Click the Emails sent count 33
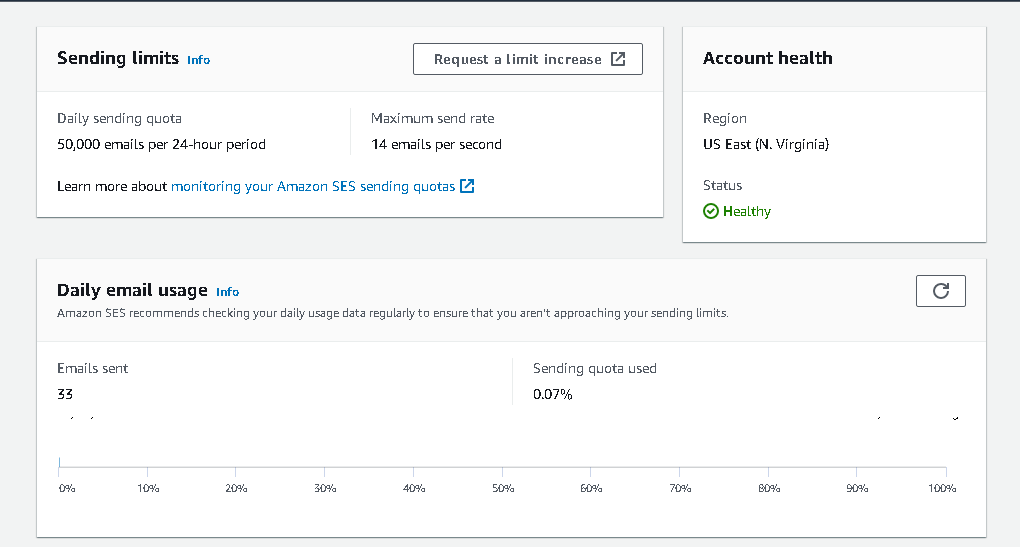Viewport: 1020px width, 547px height. pyautogui.click(x=65, y=394)
